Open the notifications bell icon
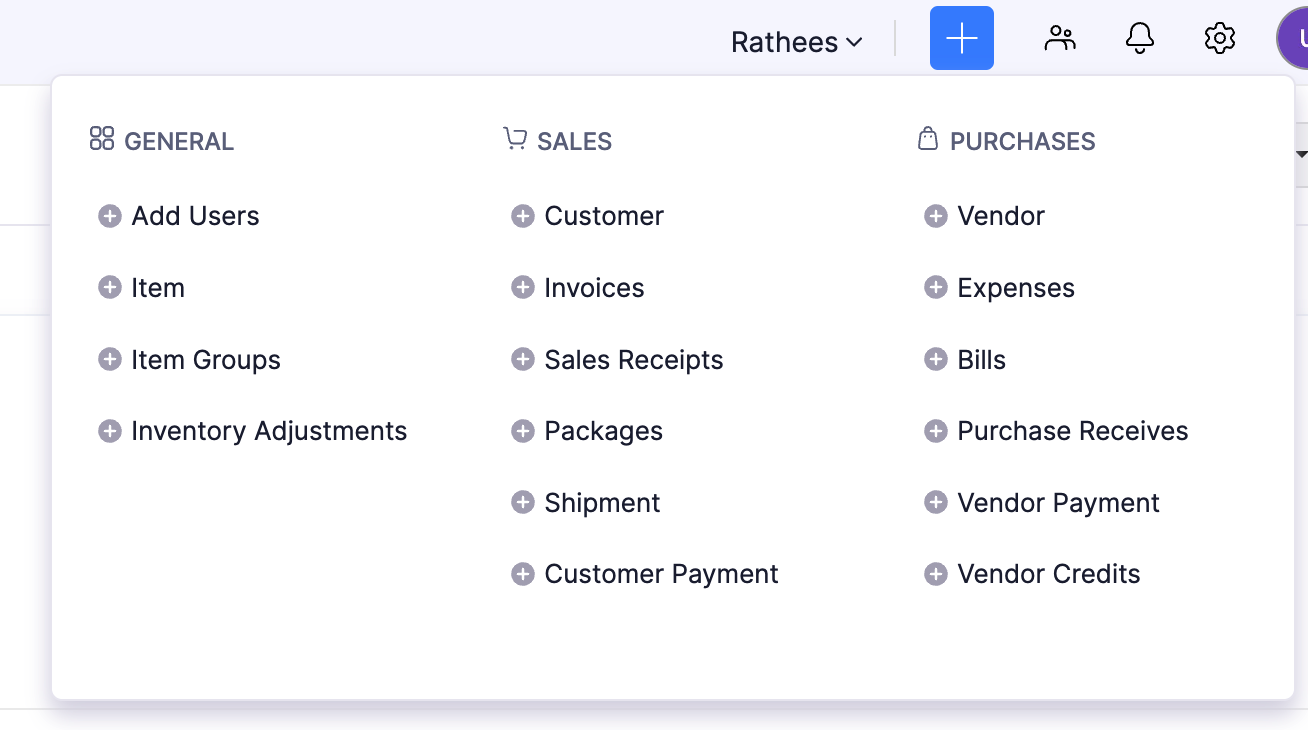This screenshot has height=730, width=1308. 1139,39
